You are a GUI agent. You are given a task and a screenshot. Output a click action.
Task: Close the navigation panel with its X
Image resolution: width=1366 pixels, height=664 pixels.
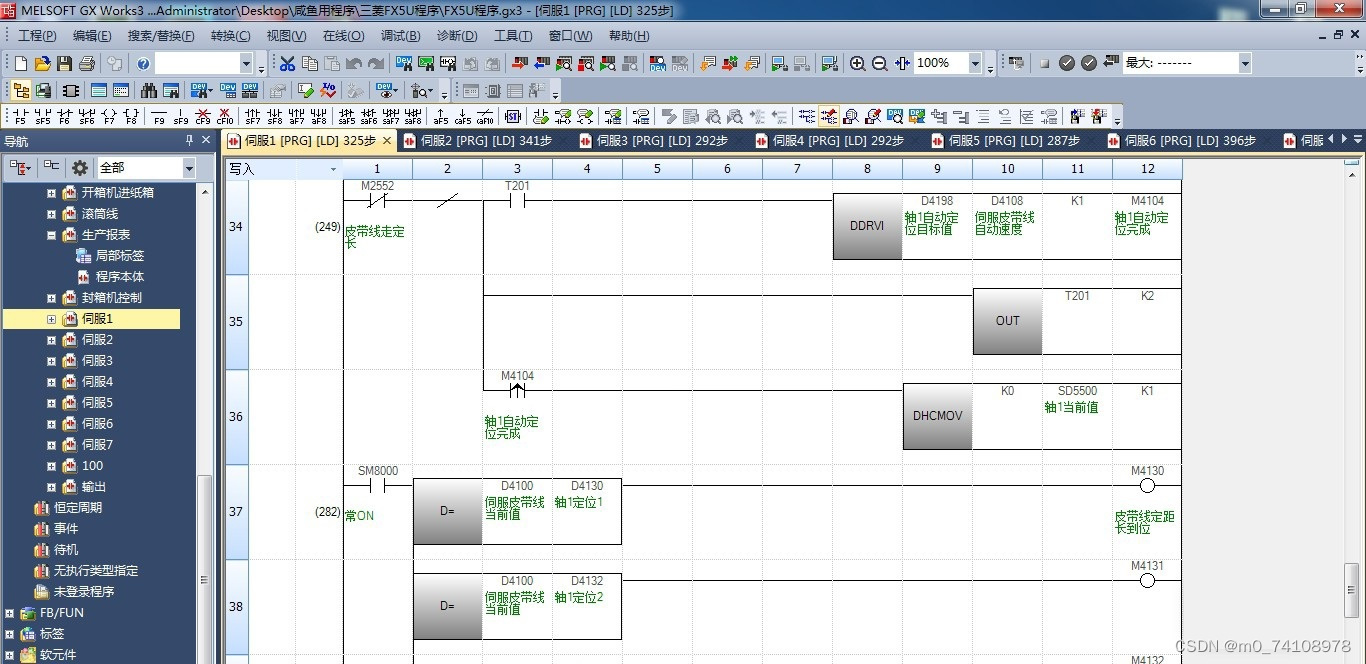(207, 141)
